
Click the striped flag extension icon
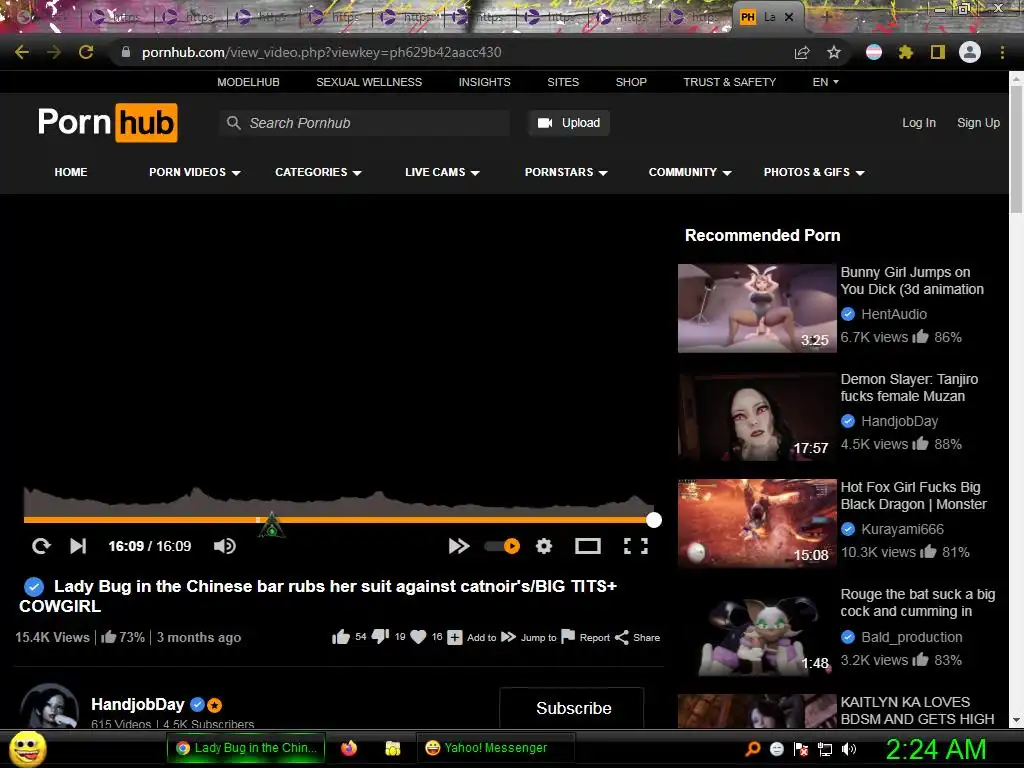click(874, 52)
